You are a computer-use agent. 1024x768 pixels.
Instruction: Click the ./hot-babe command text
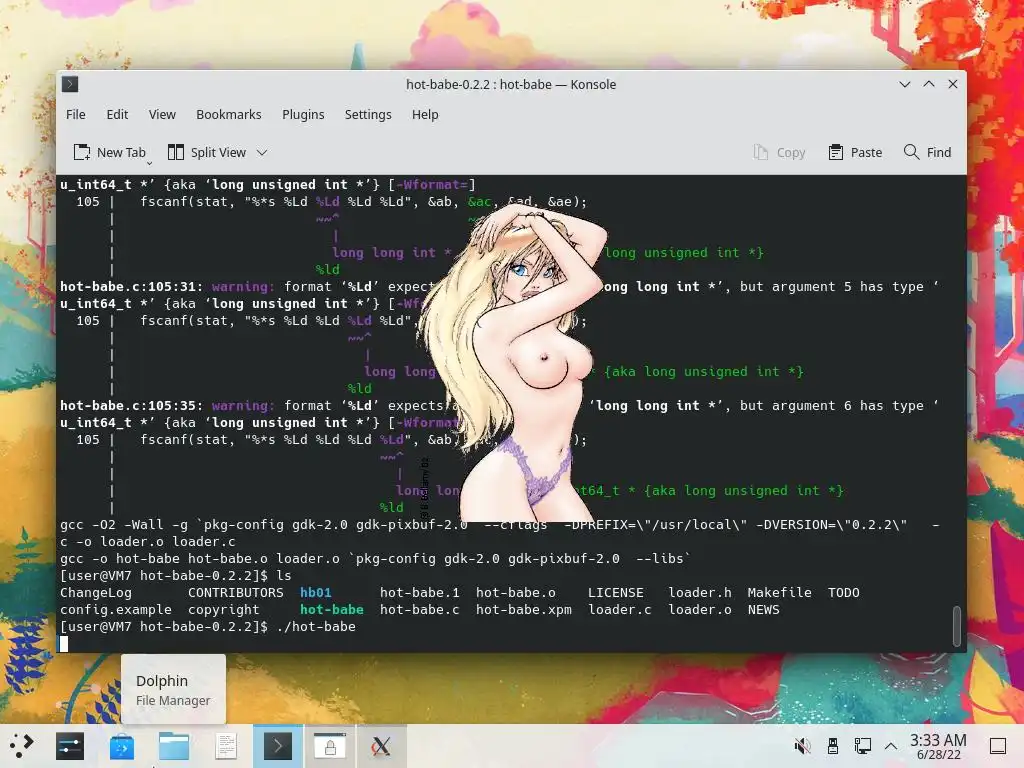click(316, 626)
